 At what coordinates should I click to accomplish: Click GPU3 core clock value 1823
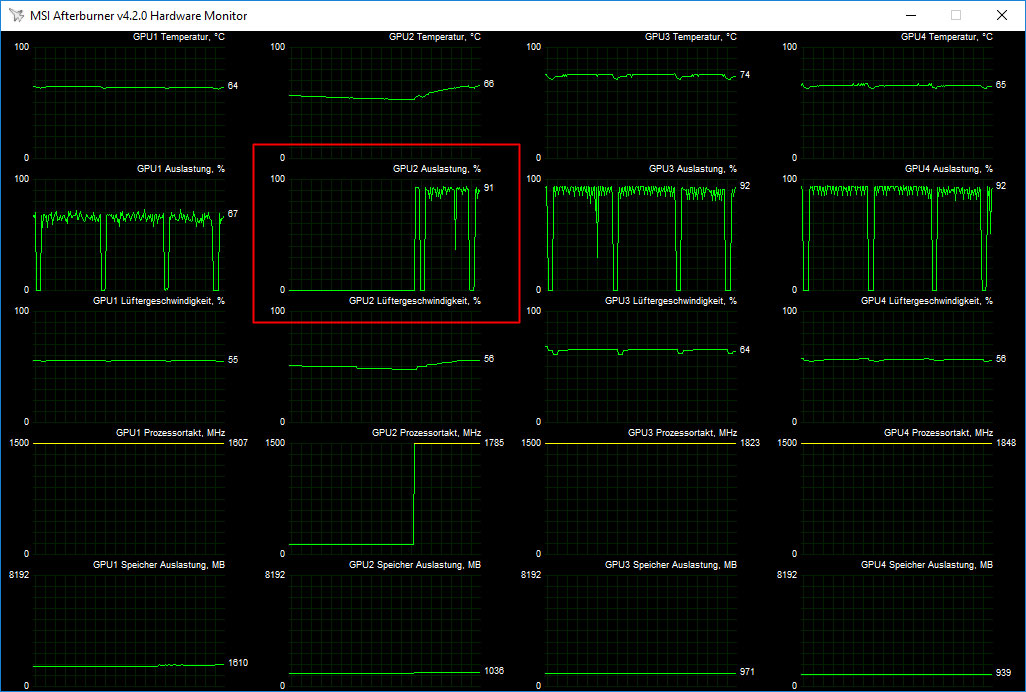(x=749, y=443)
